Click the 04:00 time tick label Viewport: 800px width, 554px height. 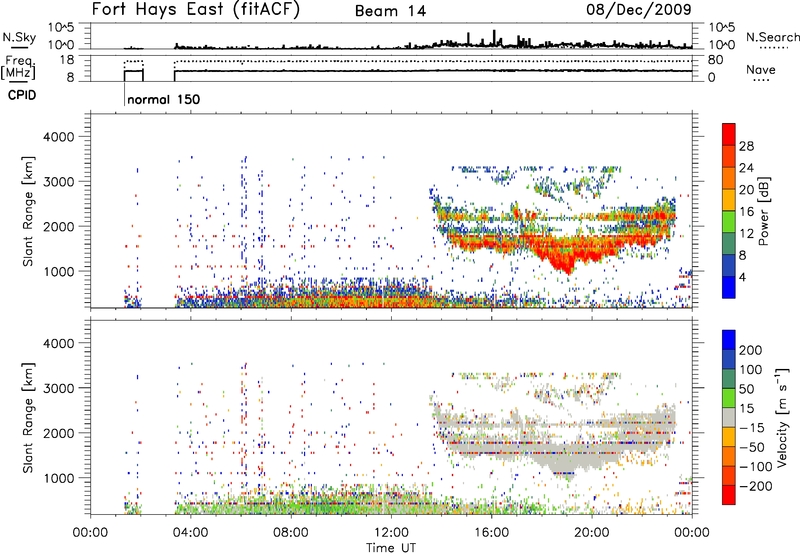(x=190, y=532)
